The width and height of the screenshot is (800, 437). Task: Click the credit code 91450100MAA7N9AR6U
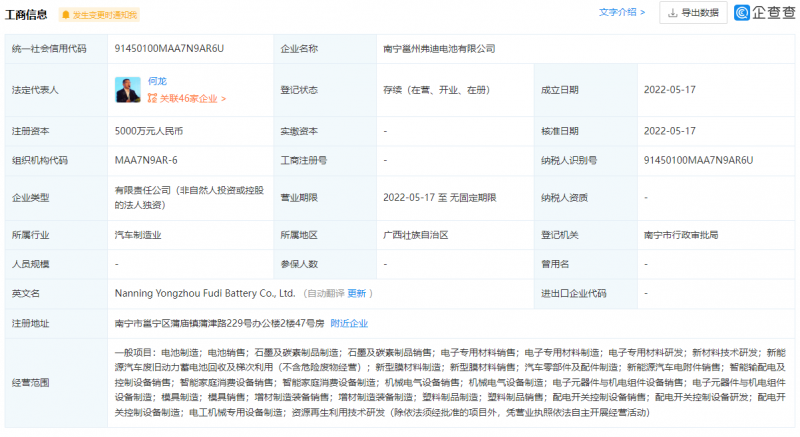tap(169, 48)
